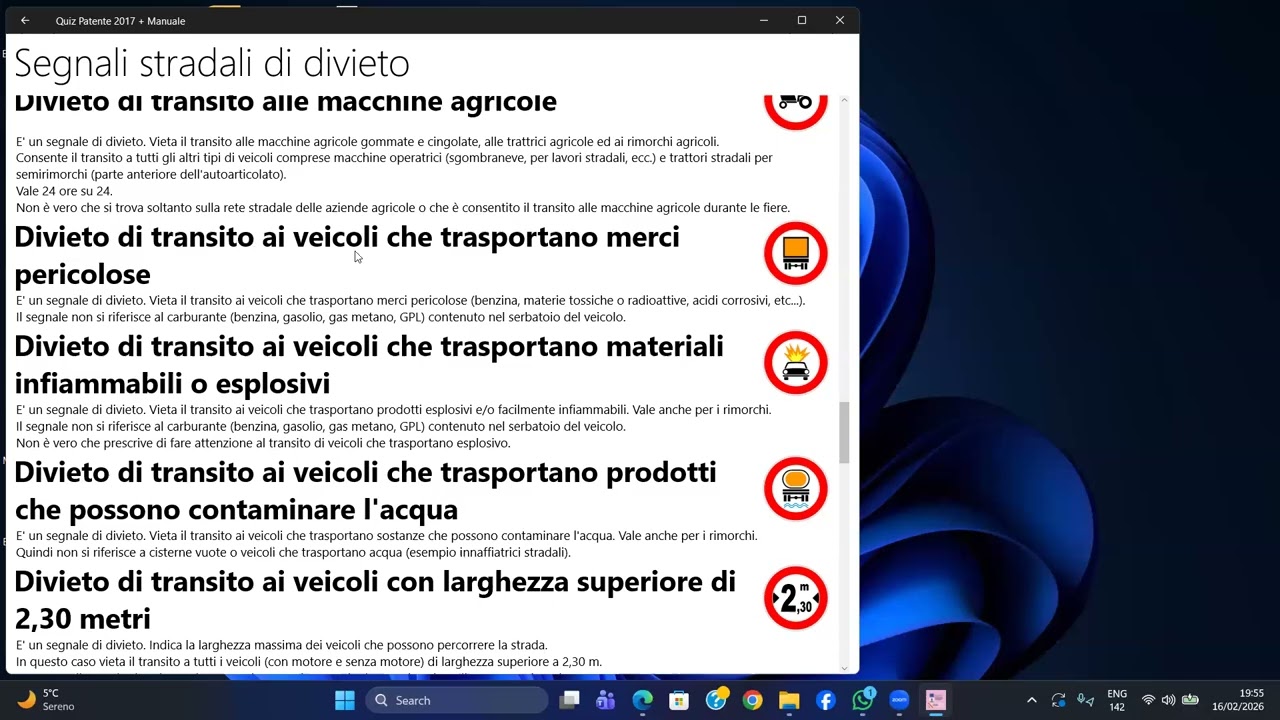The image size is (1280, 720).
Task: Go back with the arrow in the title bar
Action: click(x=25, y=20)
